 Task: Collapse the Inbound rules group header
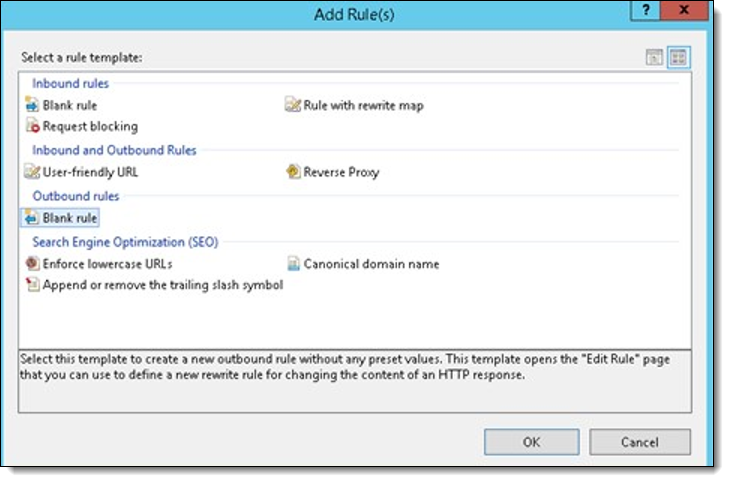(x=71, y=83)
